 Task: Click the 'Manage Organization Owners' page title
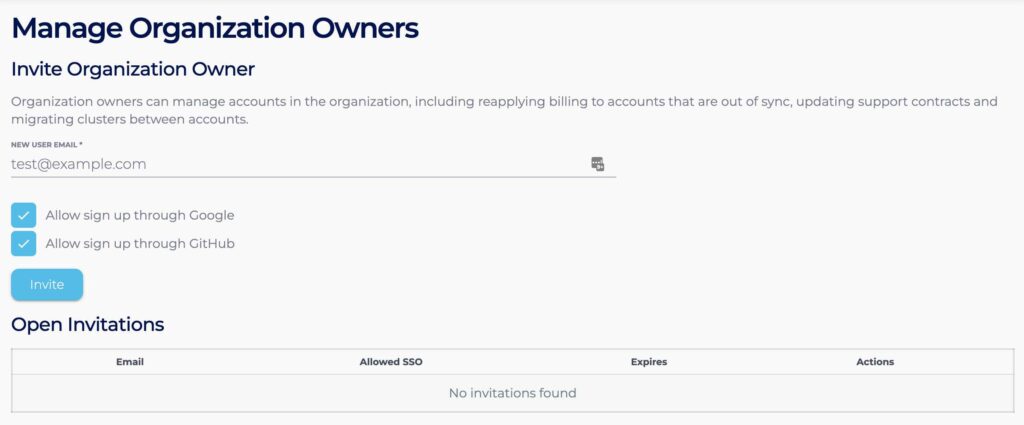click(x=214, y=28)
